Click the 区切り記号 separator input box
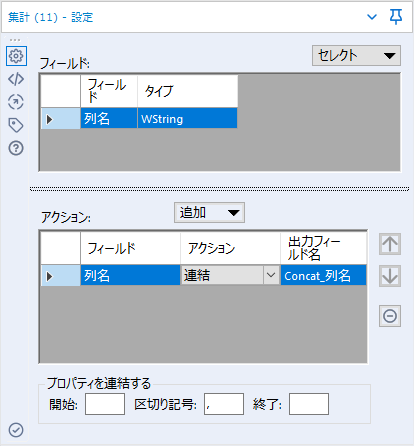The height and width of the screenshot is (446, 414). pos(224,404)
